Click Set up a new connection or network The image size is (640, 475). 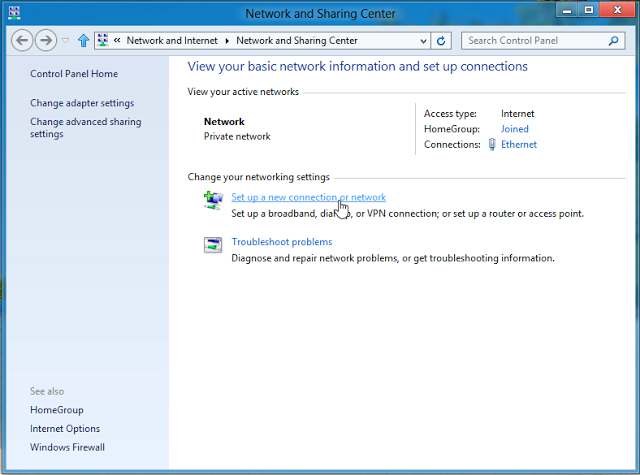tap(308, 197)
